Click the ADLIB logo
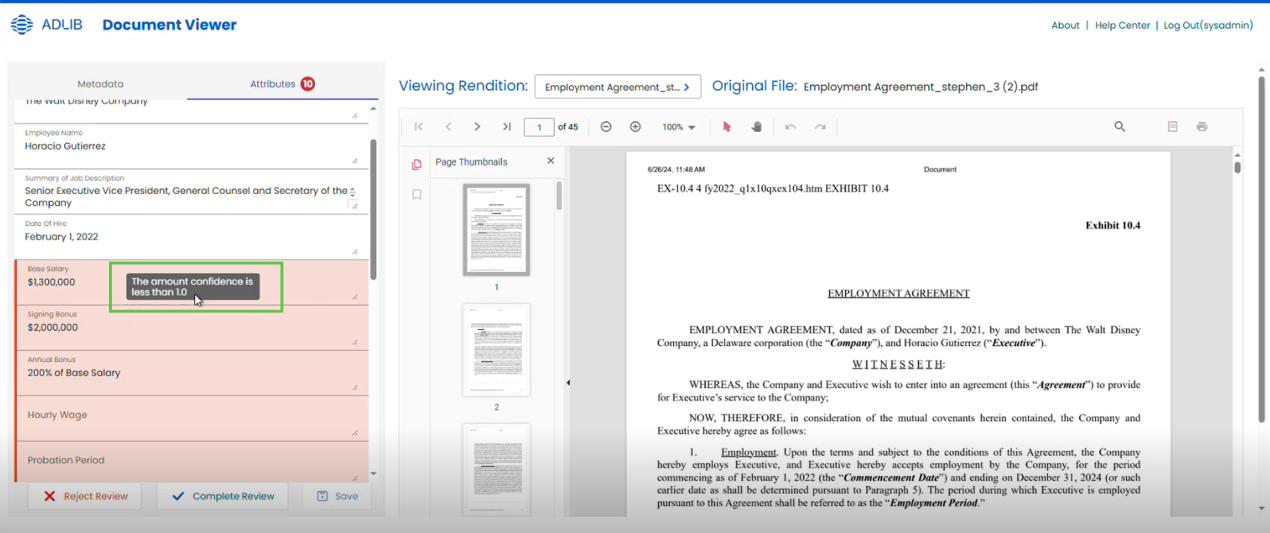The height and width of the screenshot is (533, 1270). coord(46,25)
